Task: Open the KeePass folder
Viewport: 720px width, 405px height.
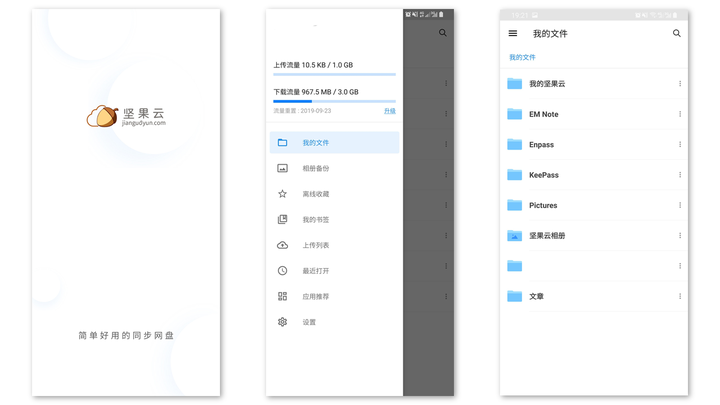Action: (594, 174)
